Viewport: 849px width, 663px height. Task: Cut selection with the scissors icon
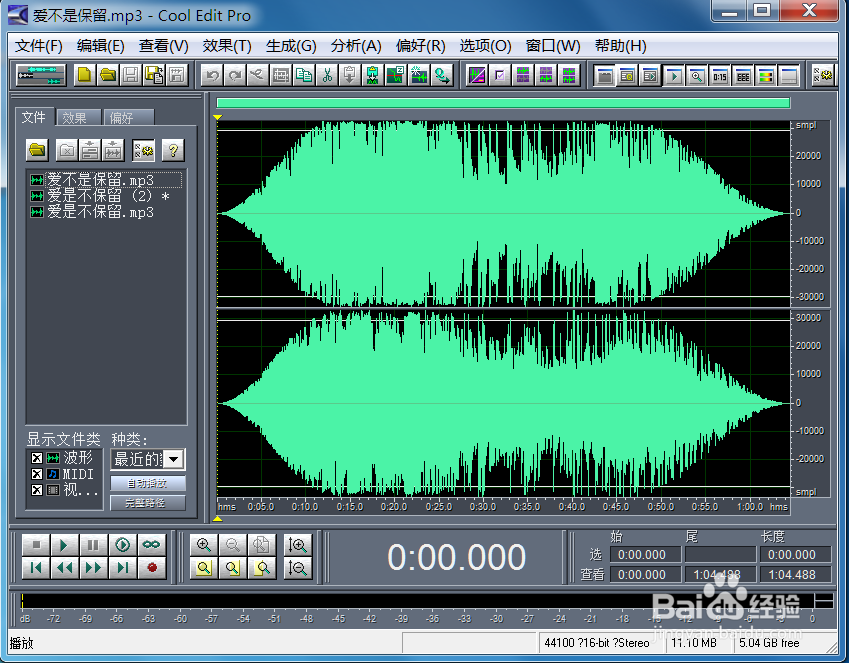click(x=327, y=75)
